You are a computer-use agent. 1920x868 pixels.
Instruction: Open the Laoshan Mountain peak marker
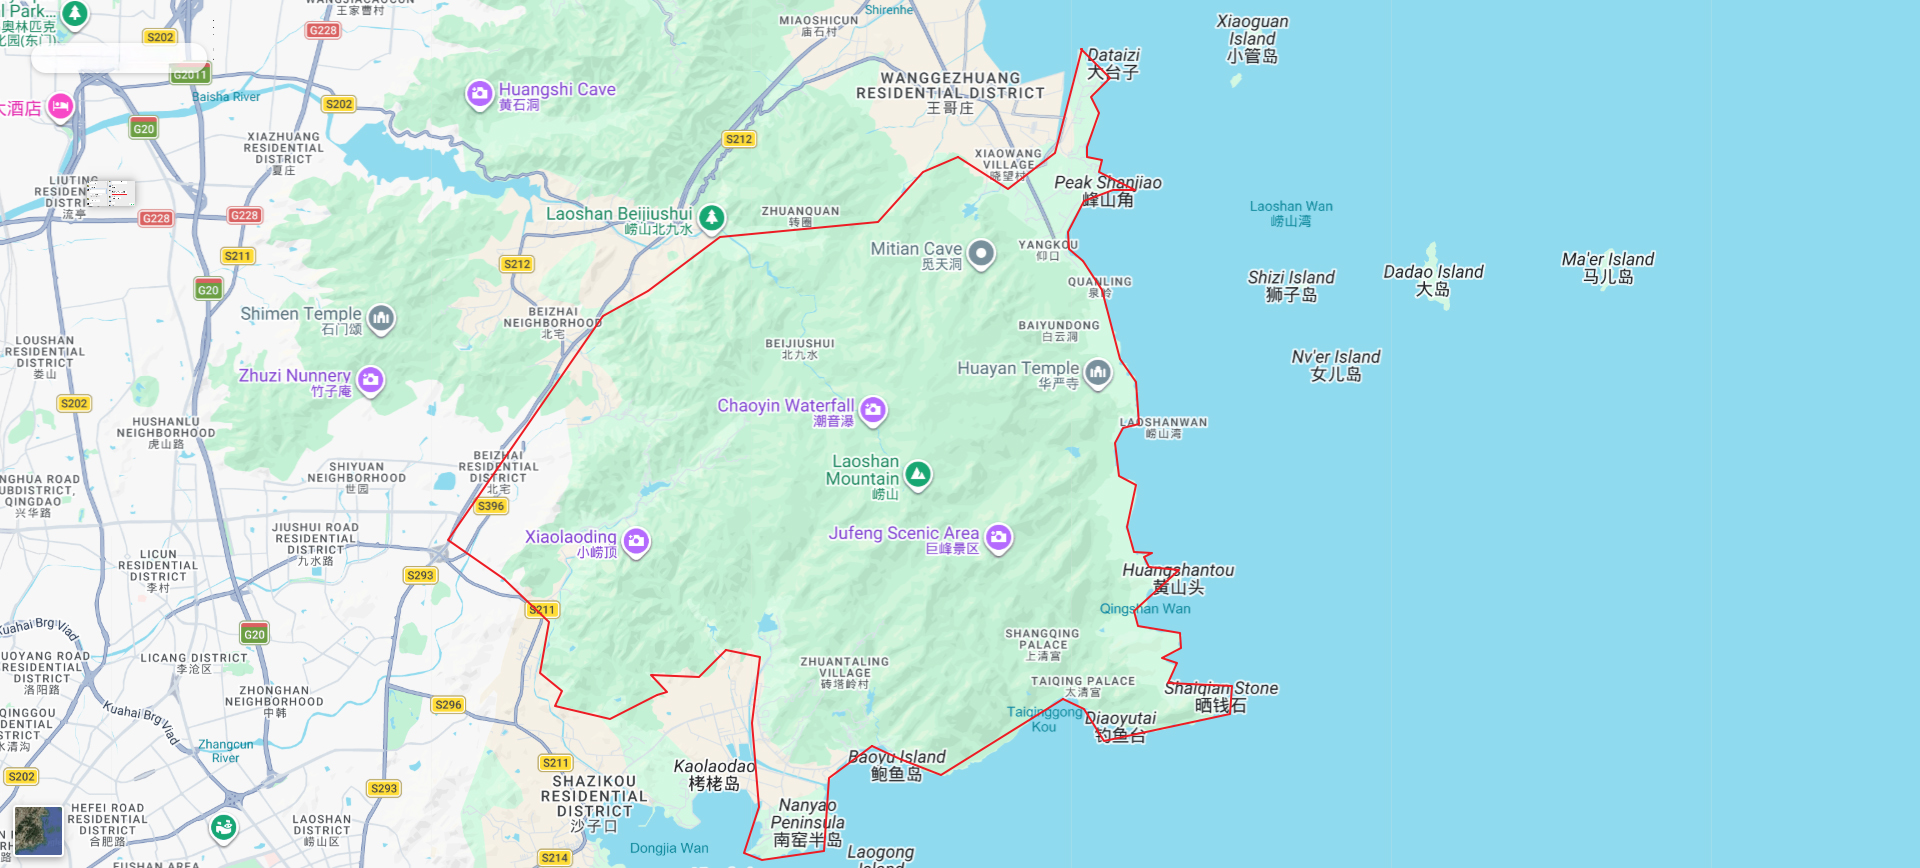(918, 475)
